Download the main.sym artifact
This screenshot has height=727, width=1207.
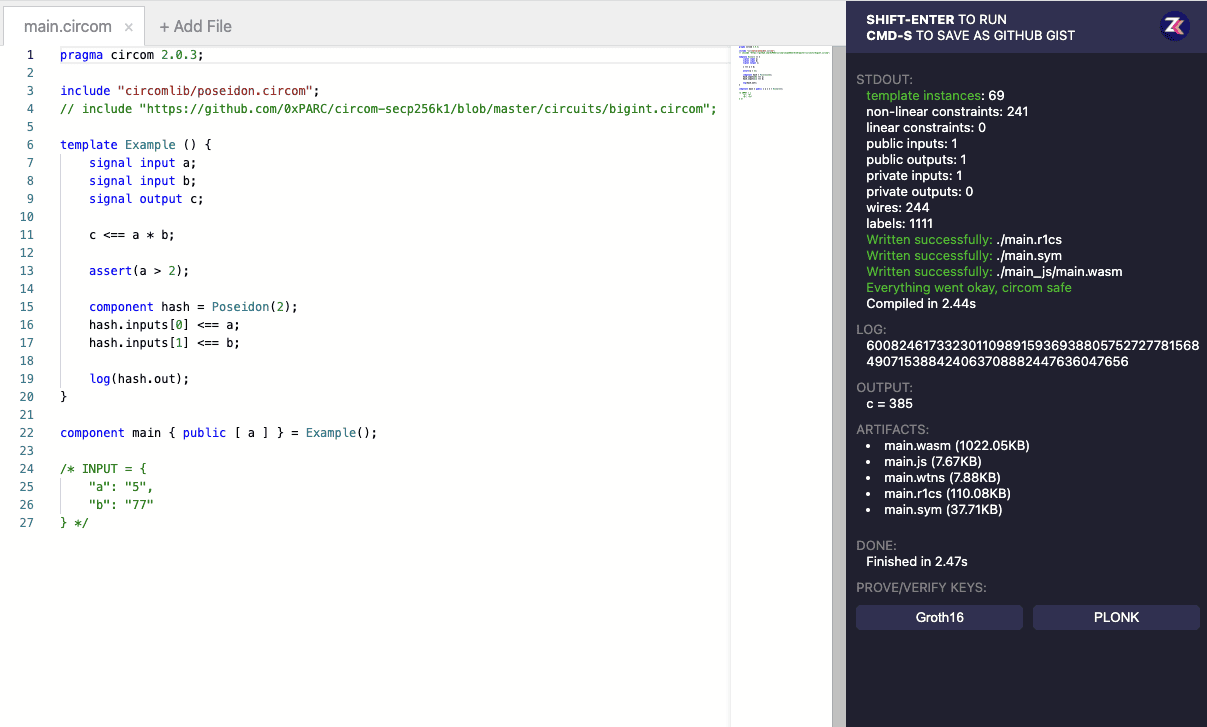[943, 509]
